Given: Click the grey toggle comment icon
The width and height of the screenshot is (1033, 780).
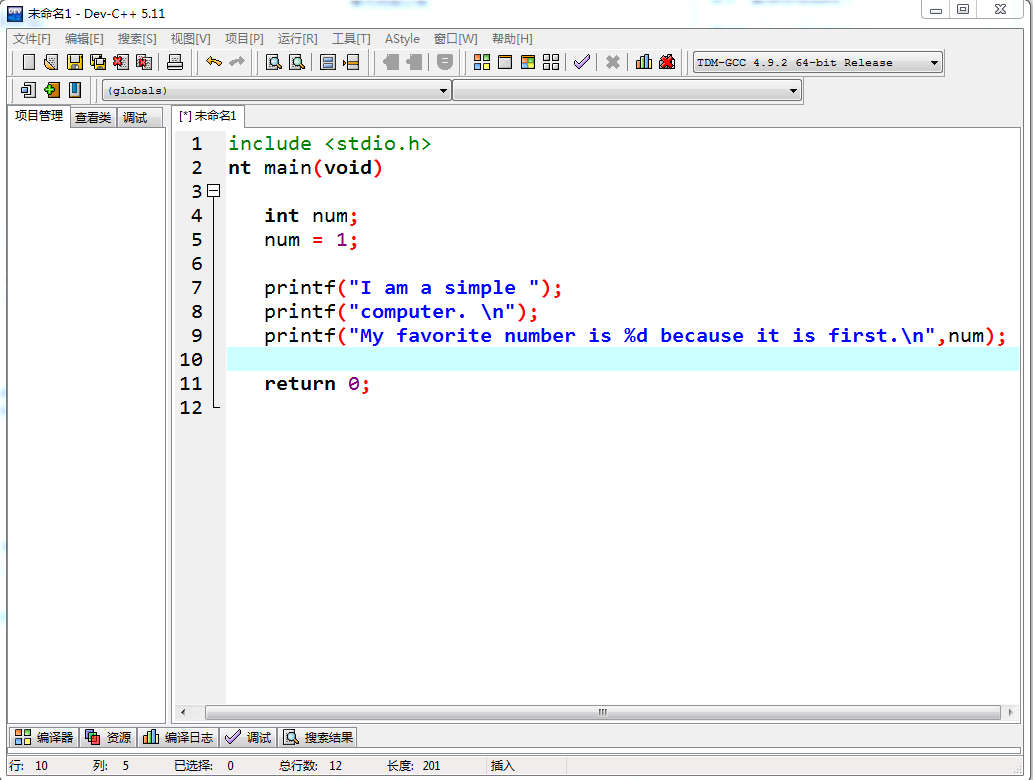Looking at the screenshot, I should 445,62.
